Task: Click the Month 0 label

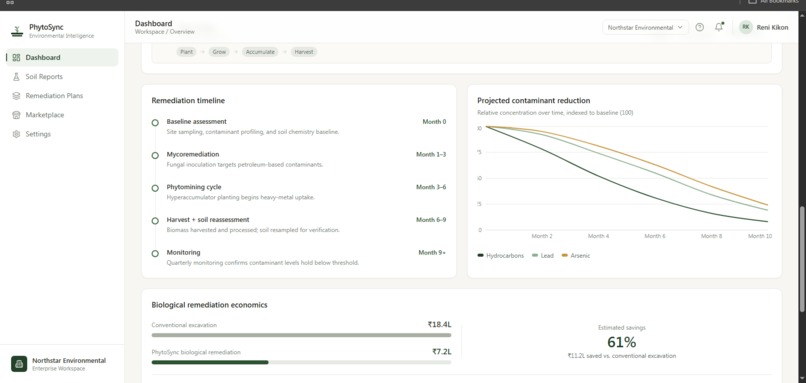Action: pyautogui.click(x=434, y=122)
